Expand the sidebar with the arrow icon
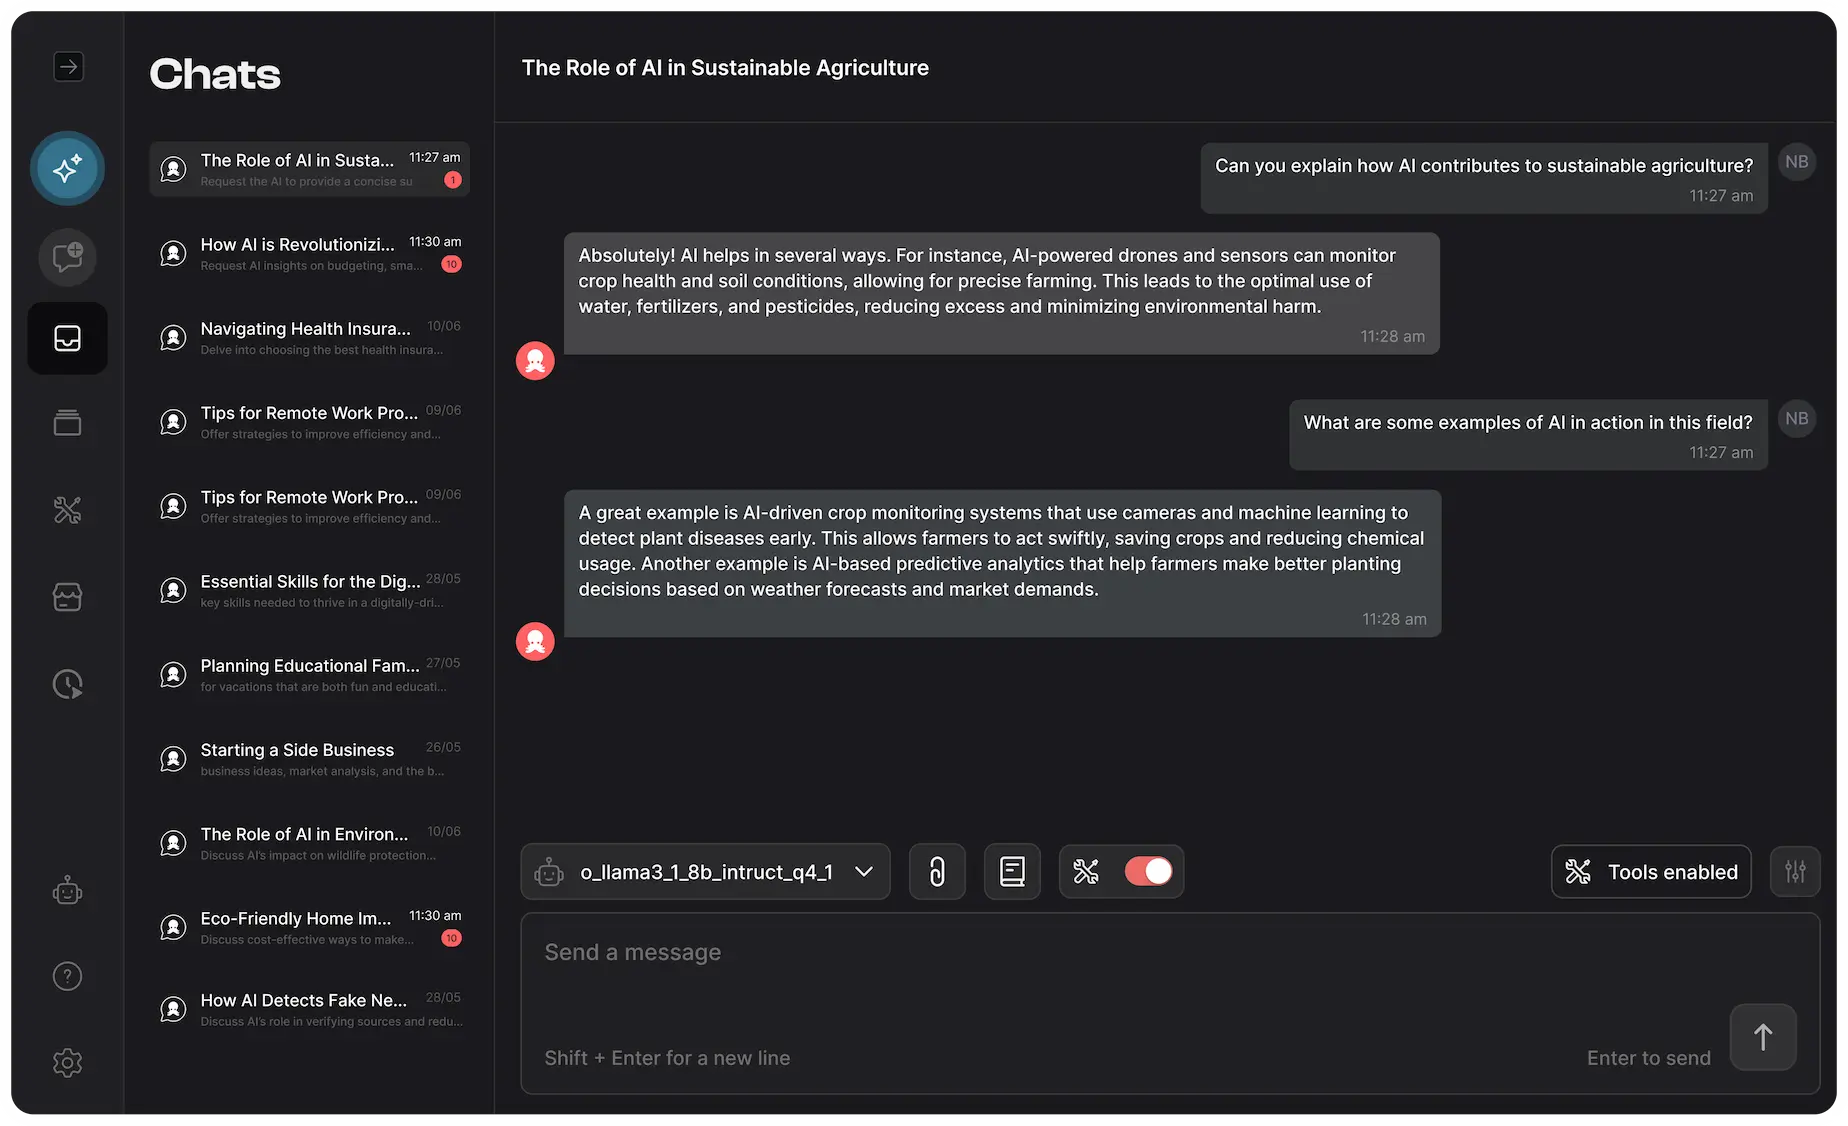This screenshot has height=1126, width=1848. coord(68,67)
